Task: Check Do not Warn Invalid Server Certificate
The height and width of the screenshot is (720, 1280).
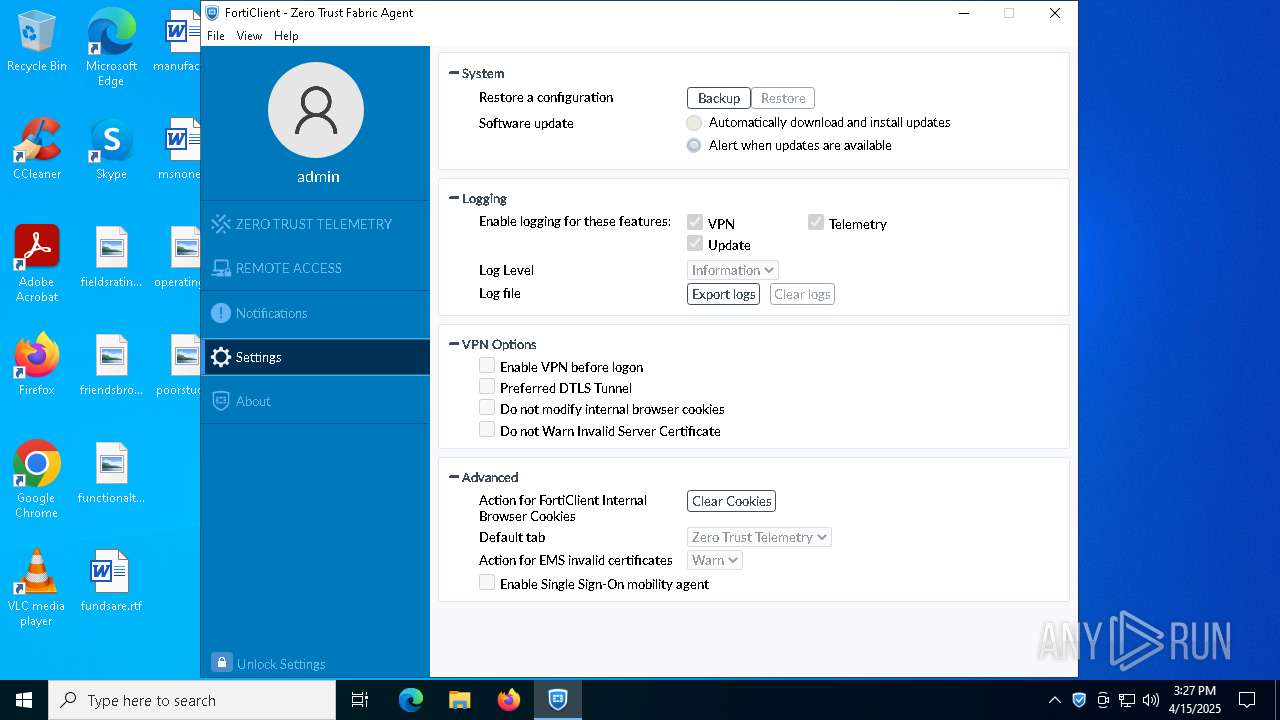Action: 487,429
